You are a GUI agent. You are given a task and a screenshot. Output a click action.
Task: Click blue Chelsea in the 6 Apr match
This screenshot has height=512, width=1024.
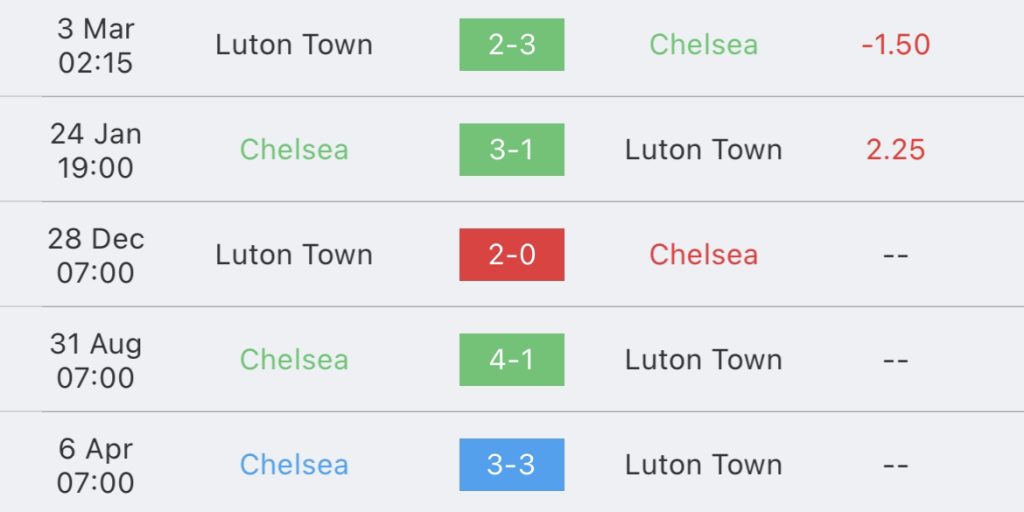294,464
